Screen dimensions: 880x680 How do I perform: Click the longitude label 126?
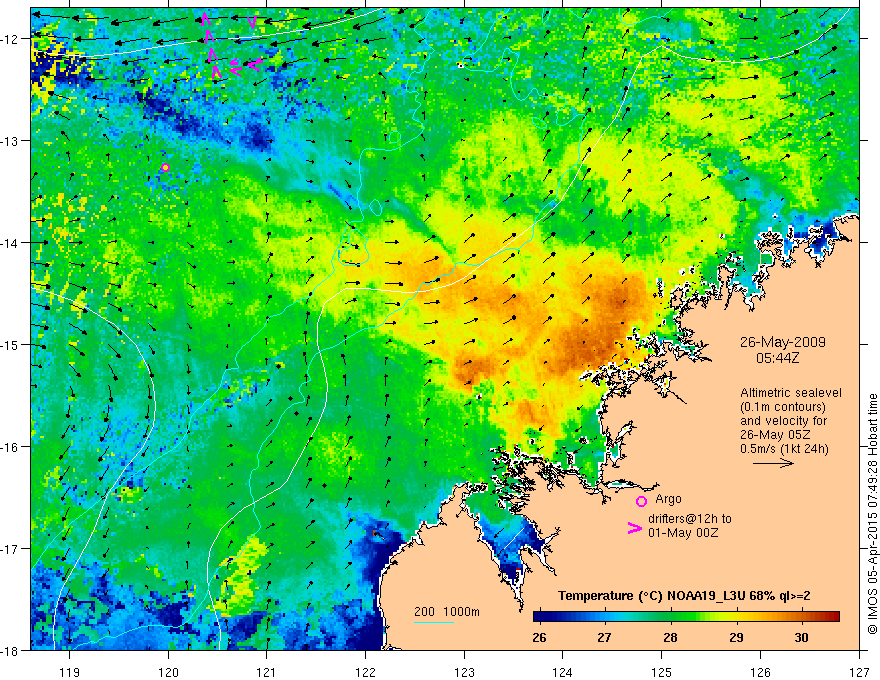(x=760, y=672)
